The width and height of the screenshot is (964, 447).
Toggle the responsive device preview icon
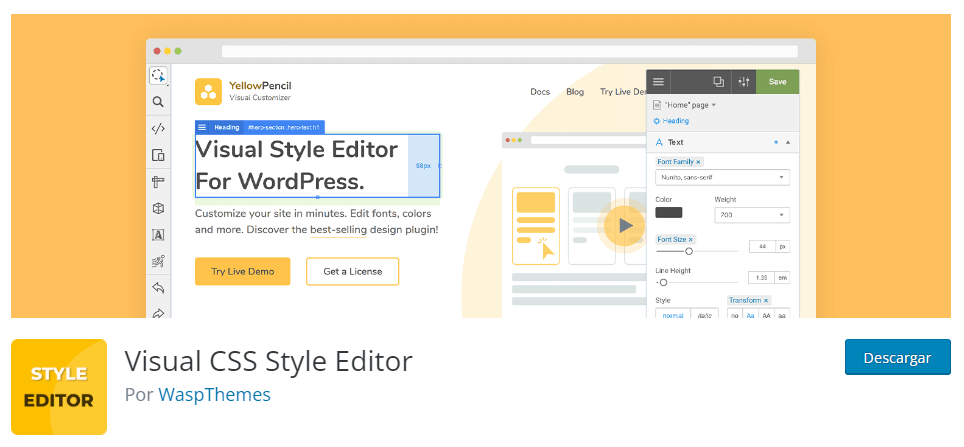tap(158, 155)
